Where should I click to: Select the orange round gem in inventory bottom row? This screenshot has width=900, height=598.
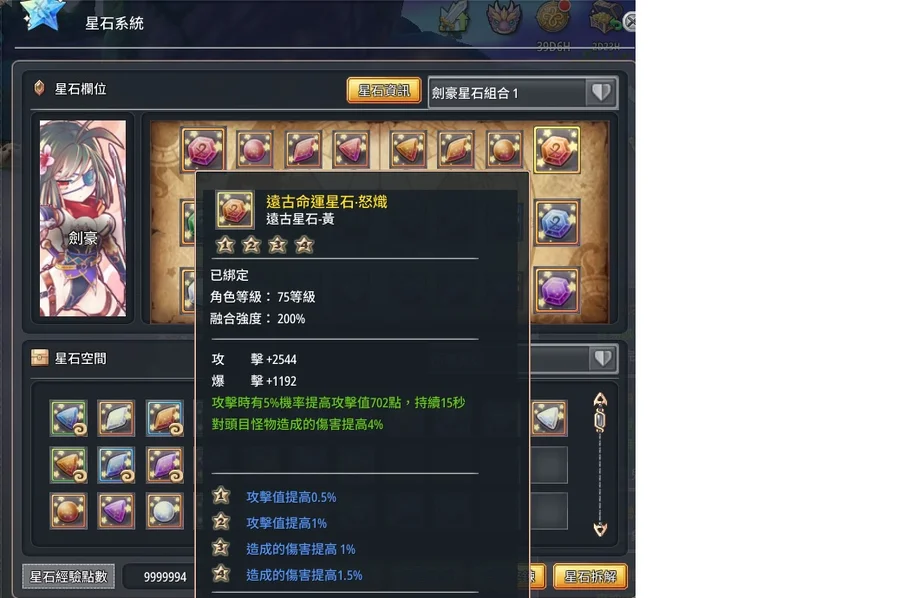(x=69, y=510)
